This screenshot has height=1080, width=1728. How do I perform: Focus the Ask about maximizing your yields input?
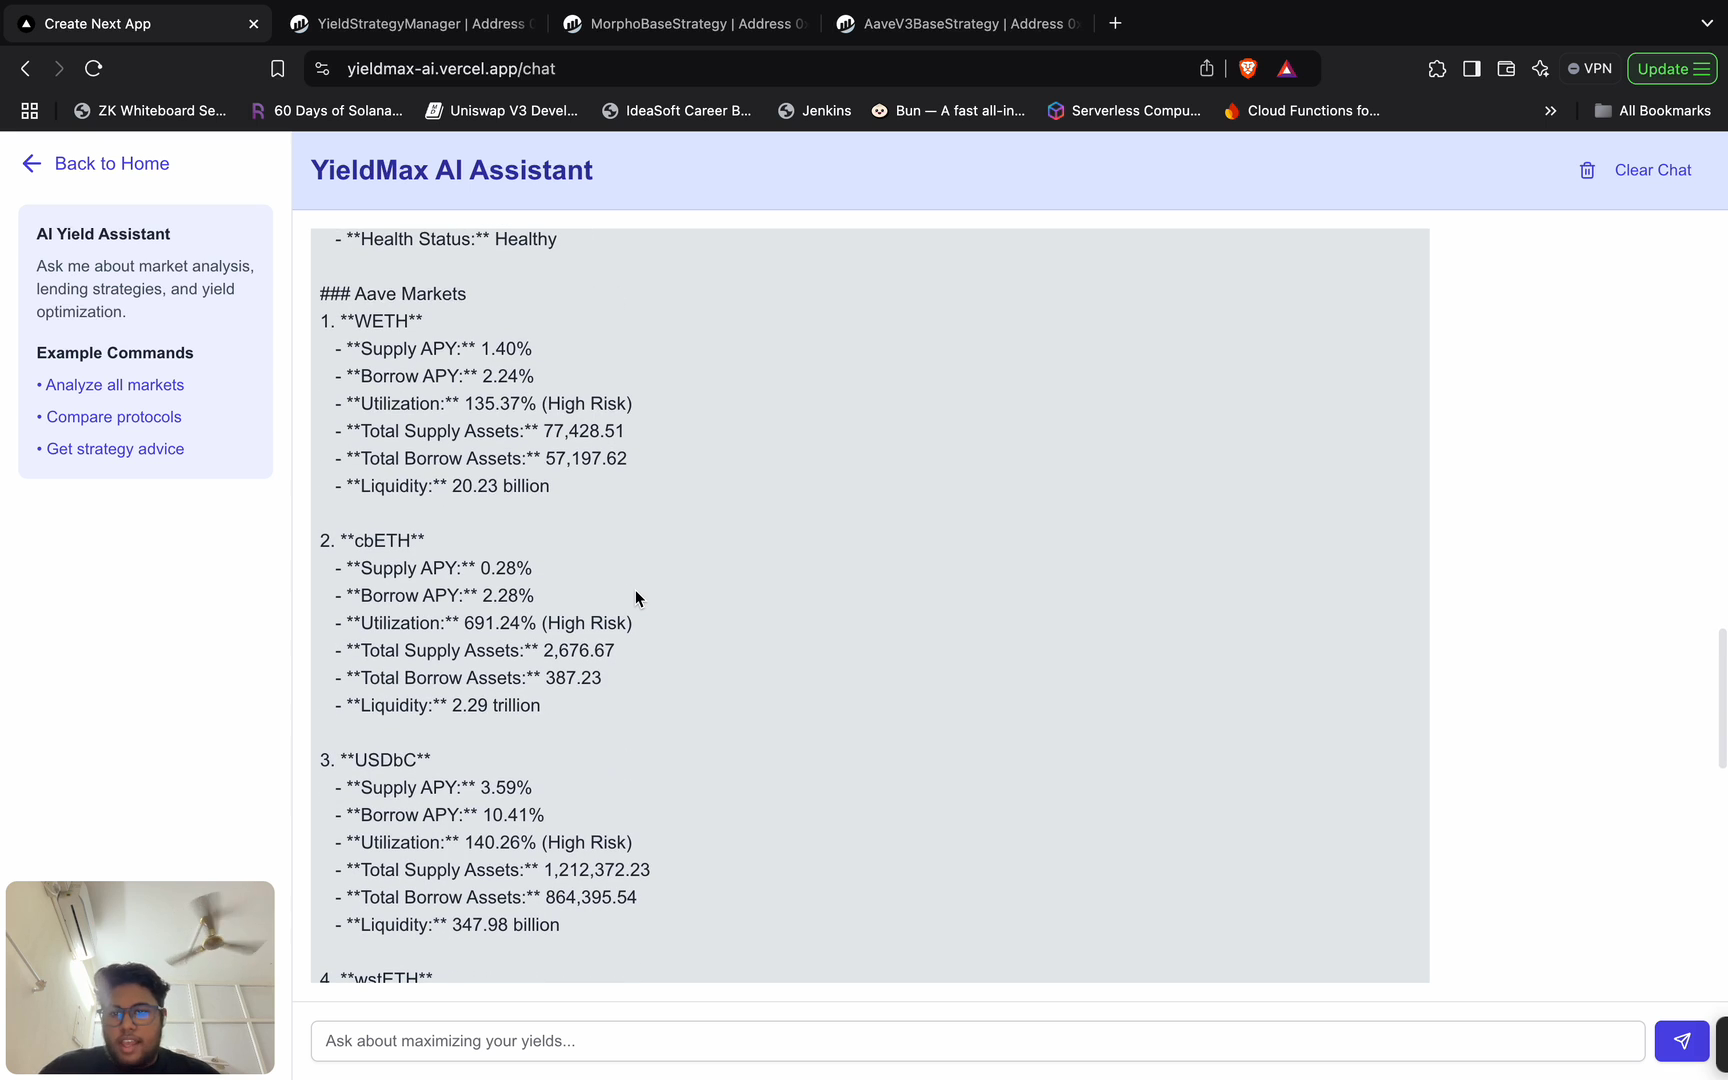tap(977, 1041)
